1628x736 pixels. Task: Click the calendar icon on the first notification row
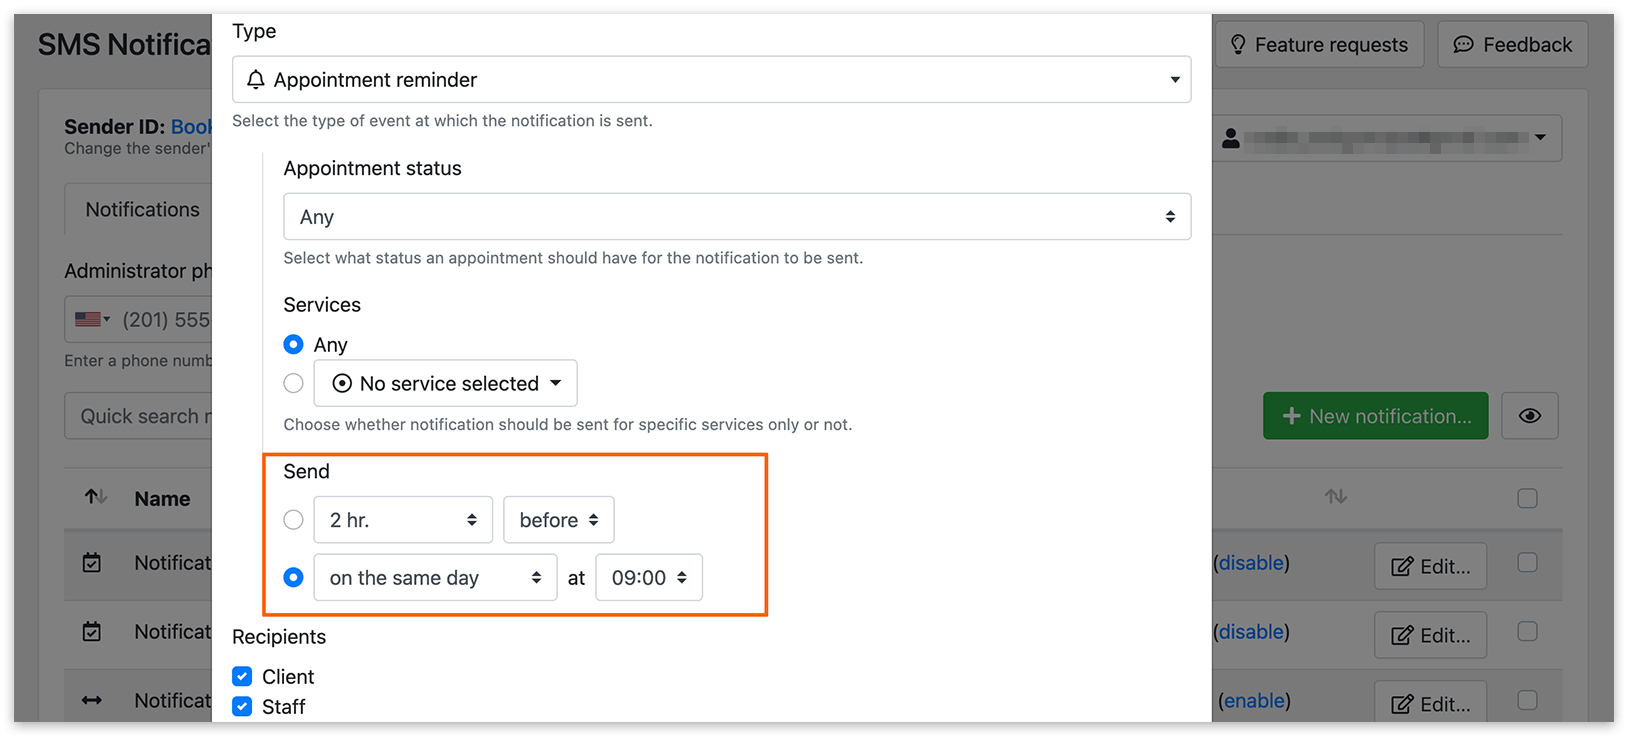tap(91, 562)
